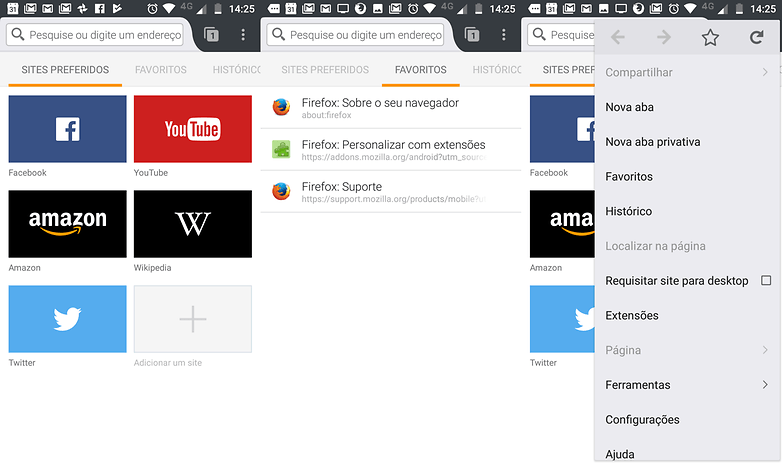Open 'Firefox: Sobre o seu navegador' bookmark
Image resolution: width=782 pixels, height=463 pixels.
tap(391, 108)
